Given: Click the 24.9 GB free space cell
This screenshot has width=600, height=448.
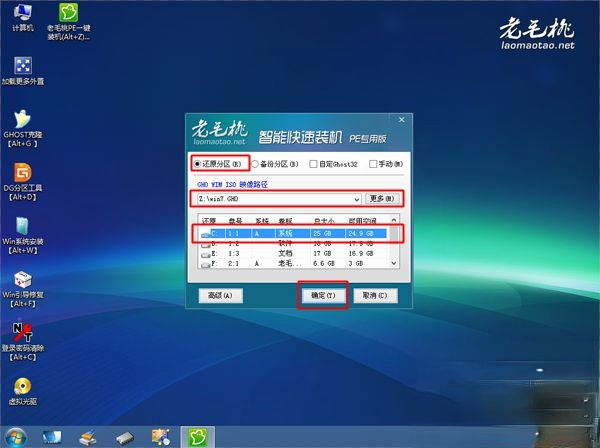Looking at the screenshot, I should coord(360,233).
